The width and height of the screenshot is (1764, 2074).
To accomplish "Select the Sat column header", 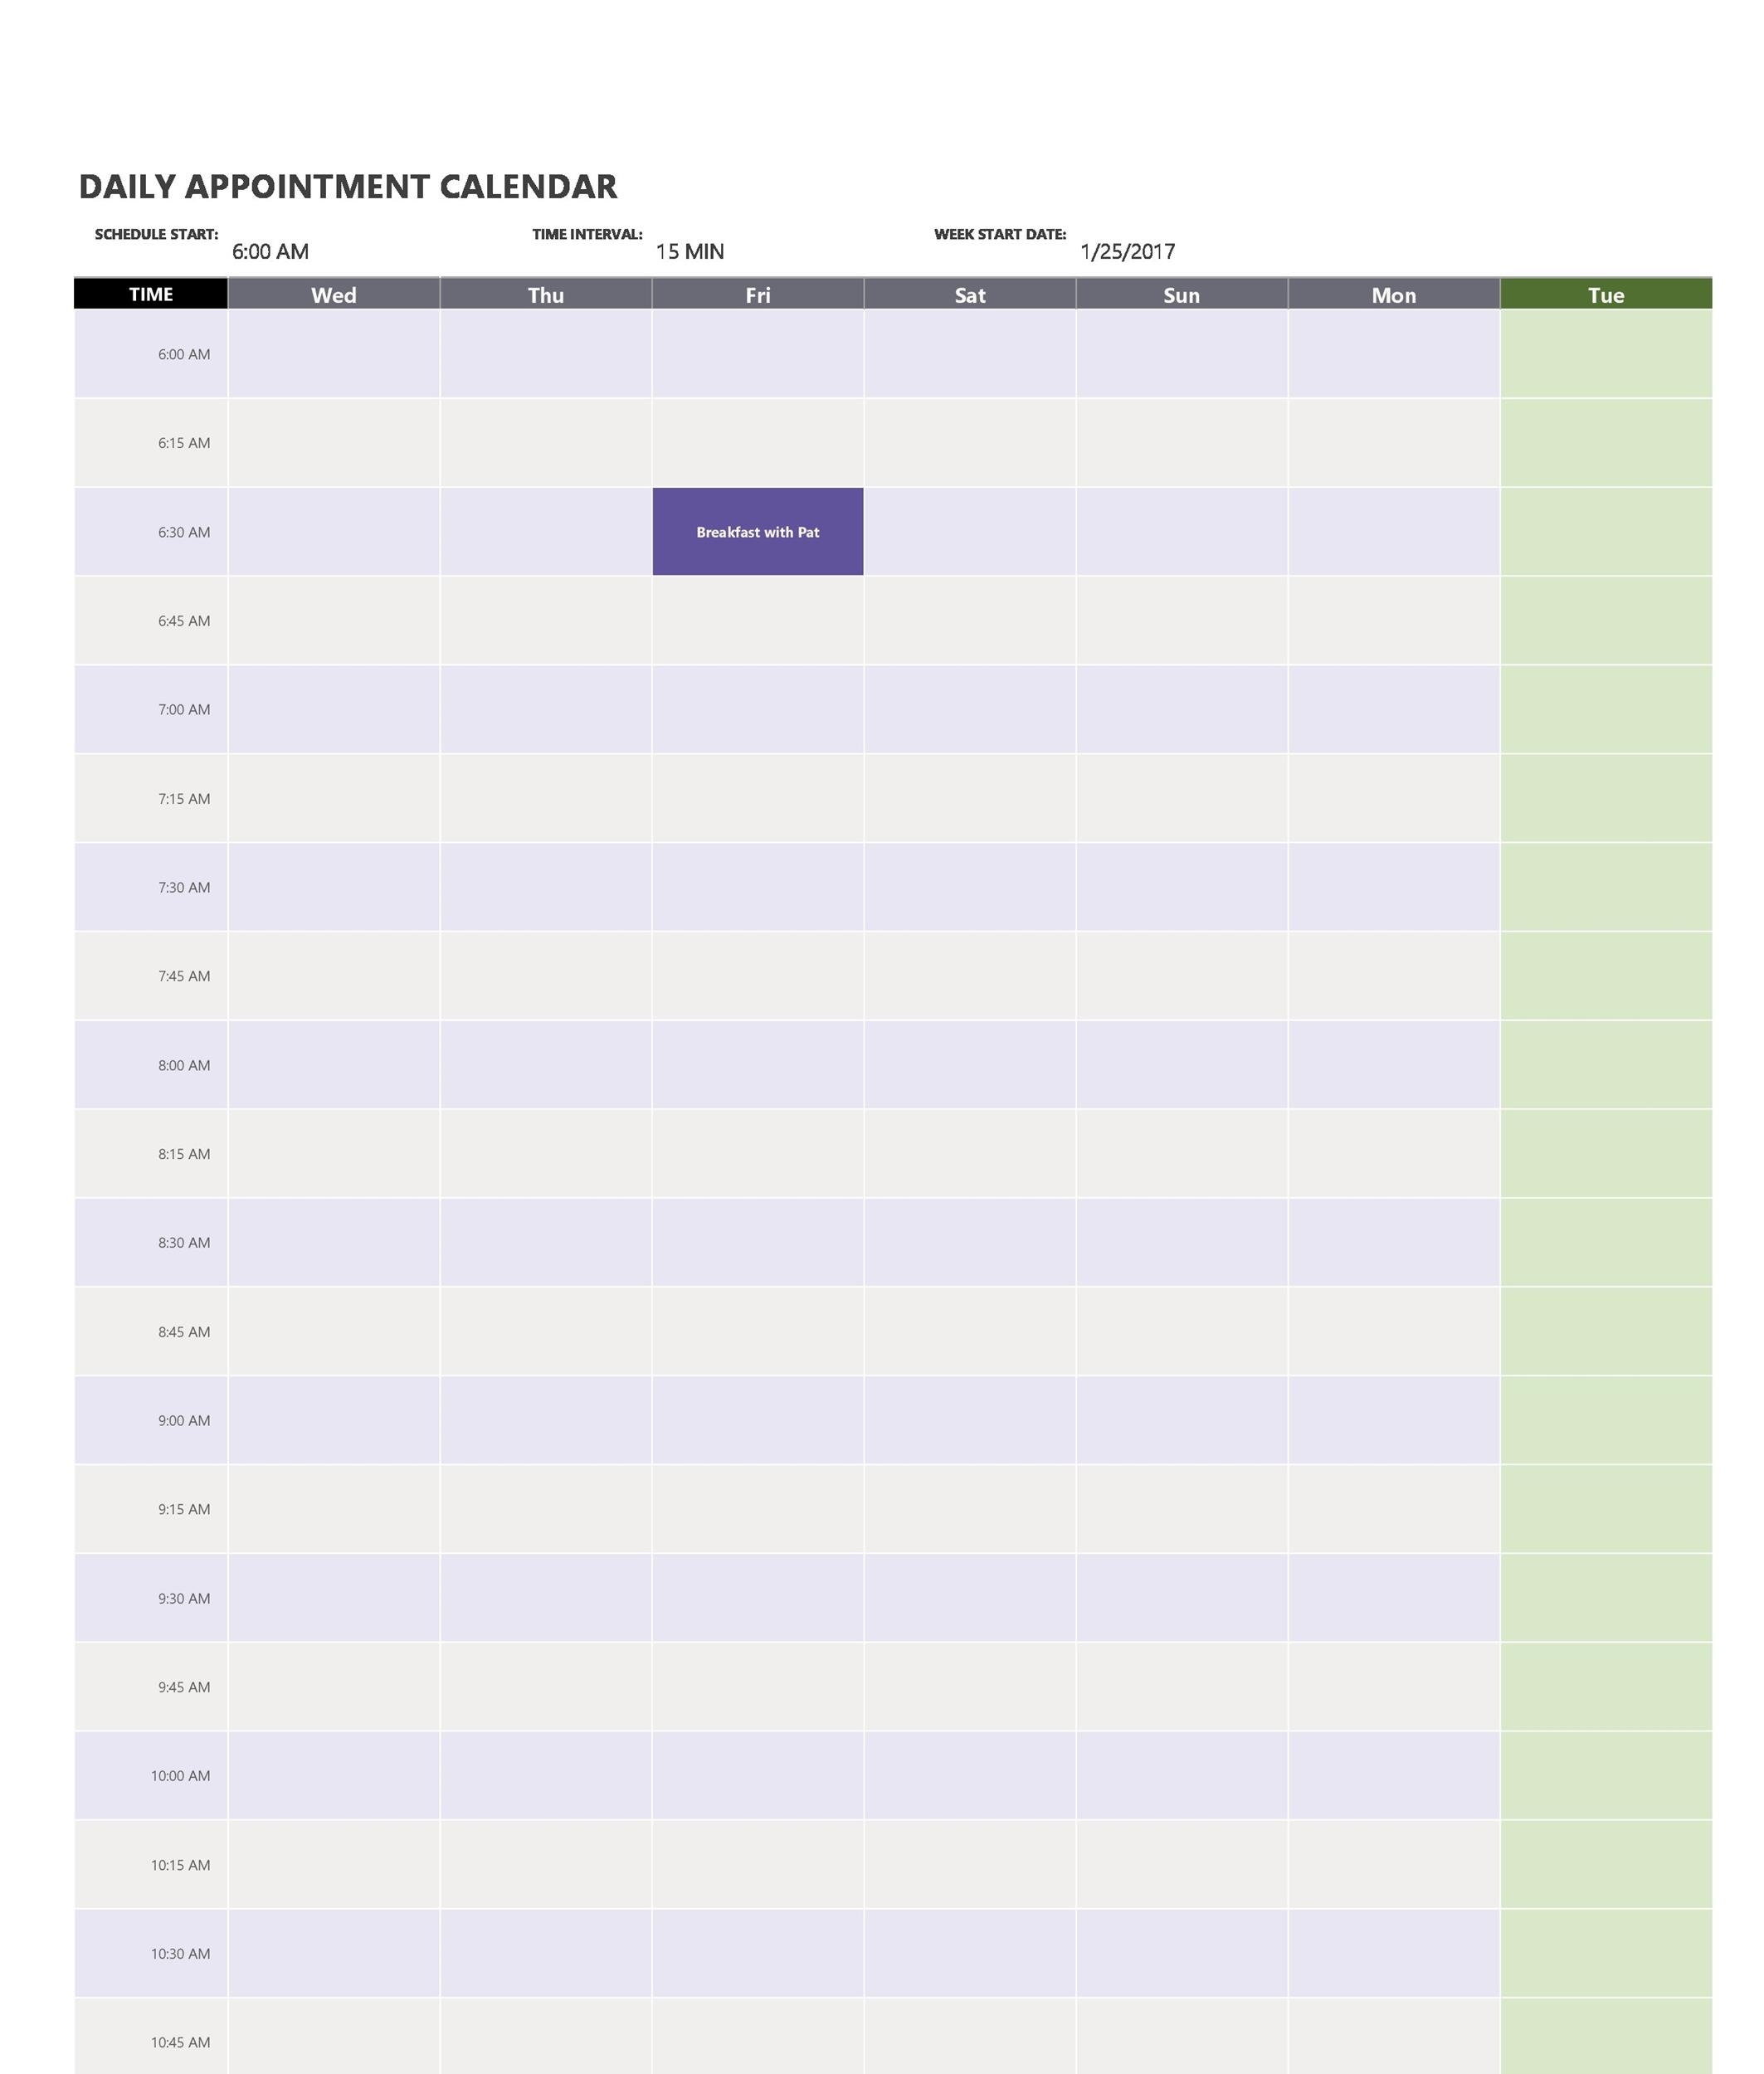I will (x=967, y=294).
